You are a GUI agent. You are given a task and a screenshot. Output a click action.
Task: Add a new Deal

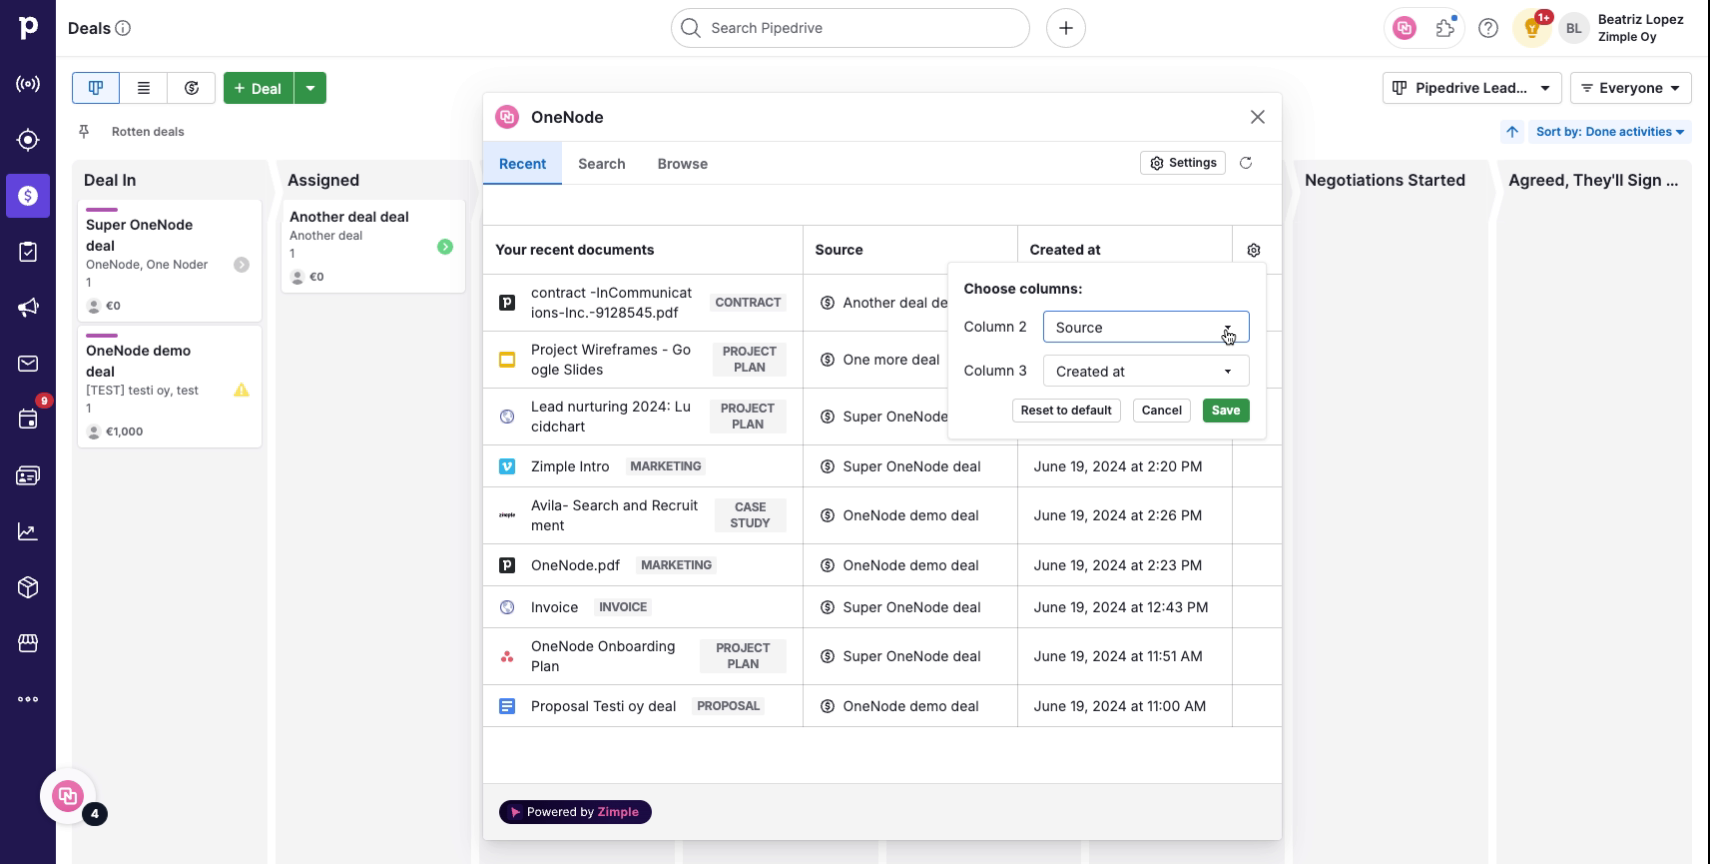click(x=258, y=88)
